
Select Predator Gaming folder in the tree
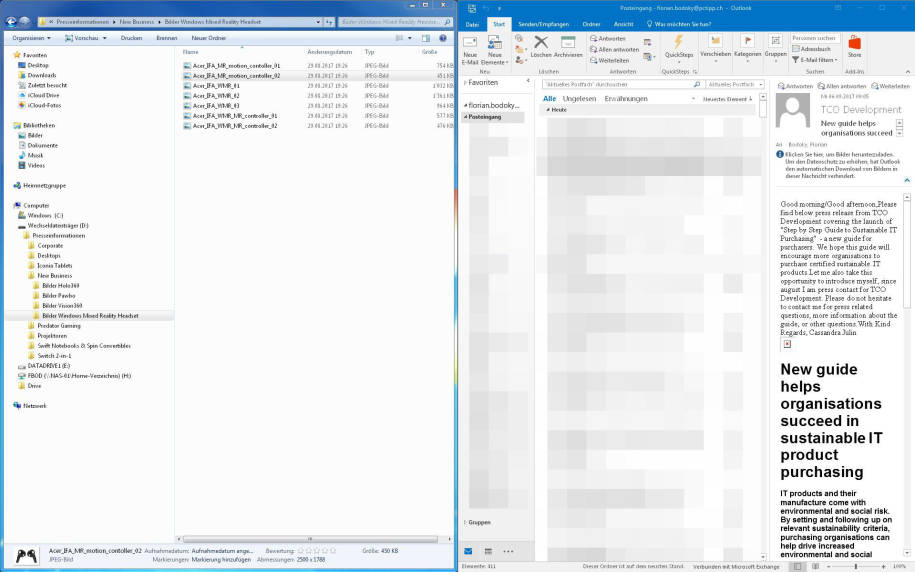click(58, 326)
